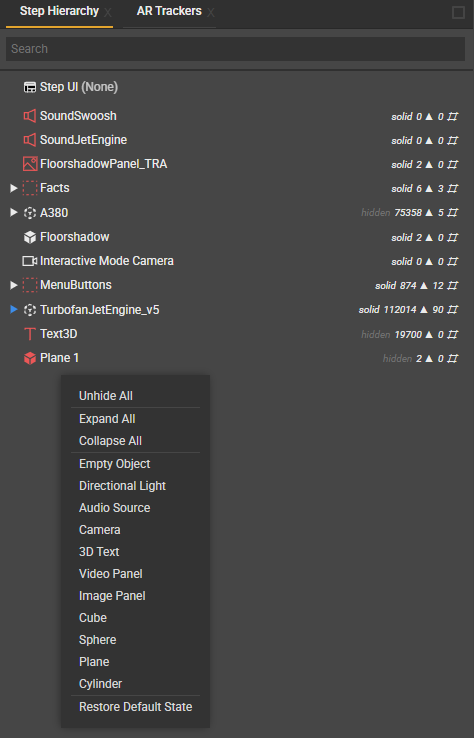
Task: Expand TurbofanJetEngine_v5 with blue arrow
Action: click(14, 309)
